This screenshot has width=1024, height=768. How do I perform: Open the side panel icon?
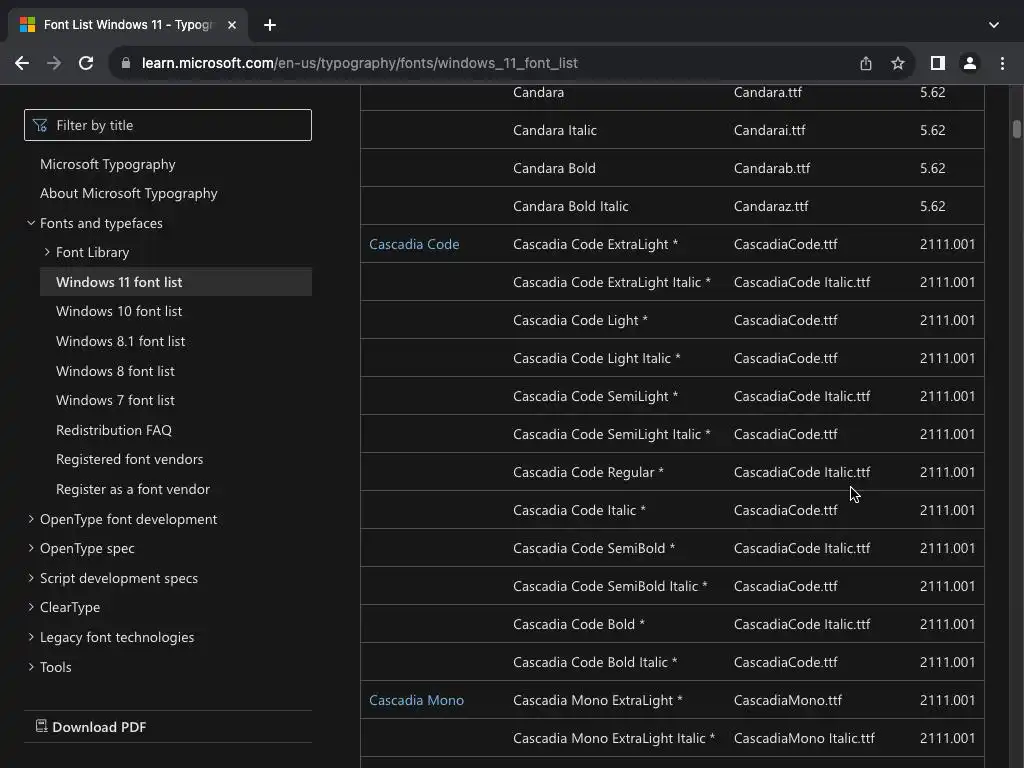(x=937, y=63)
